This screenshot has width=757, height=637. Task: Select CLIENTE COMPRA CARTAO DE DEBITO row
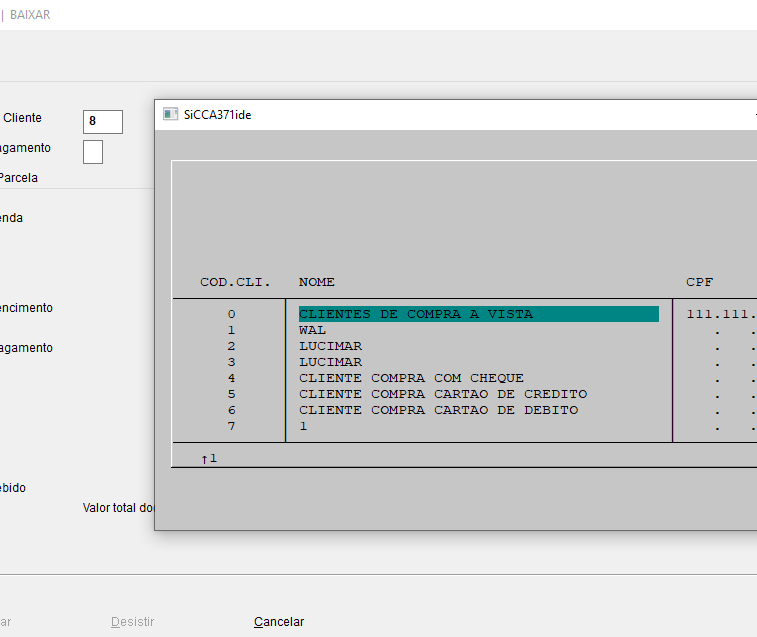pos(438,410)
